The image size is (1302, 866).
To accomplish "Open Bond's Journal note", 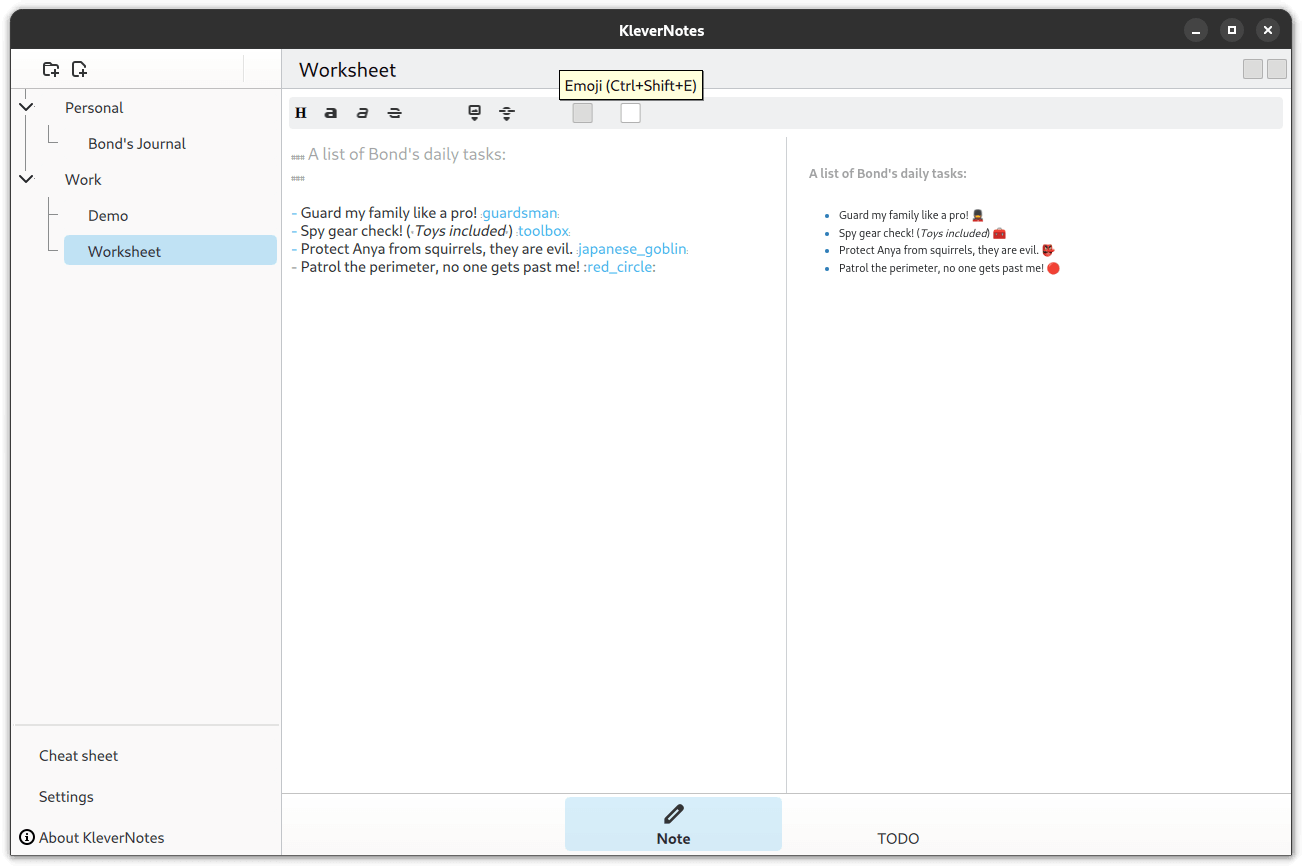I will (137, 144).
